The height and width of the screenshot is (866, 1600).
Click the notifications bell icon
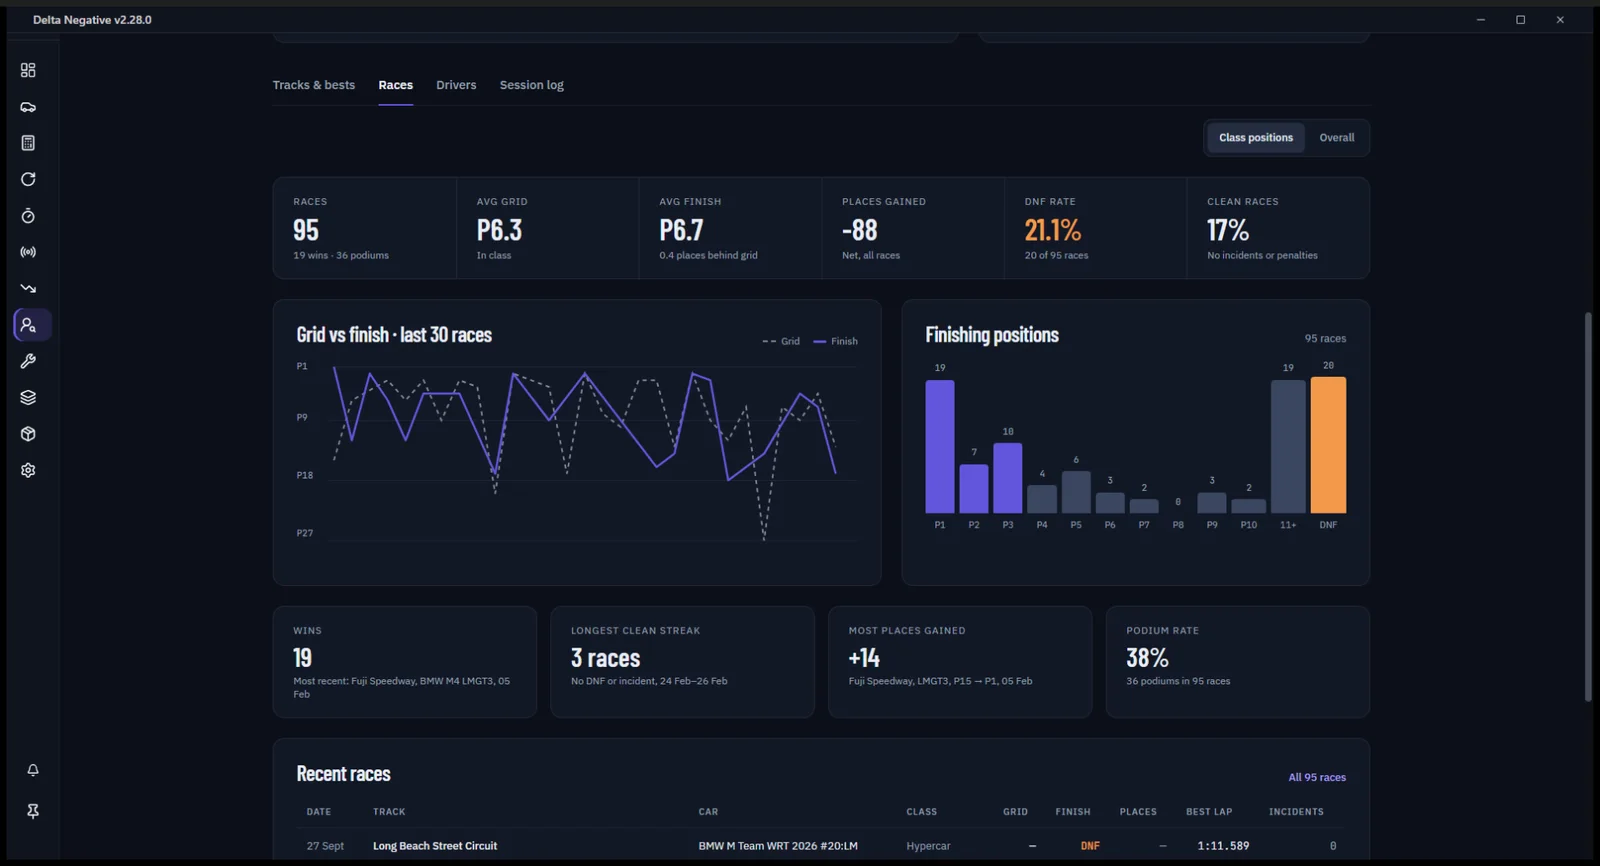pos(33,770)
